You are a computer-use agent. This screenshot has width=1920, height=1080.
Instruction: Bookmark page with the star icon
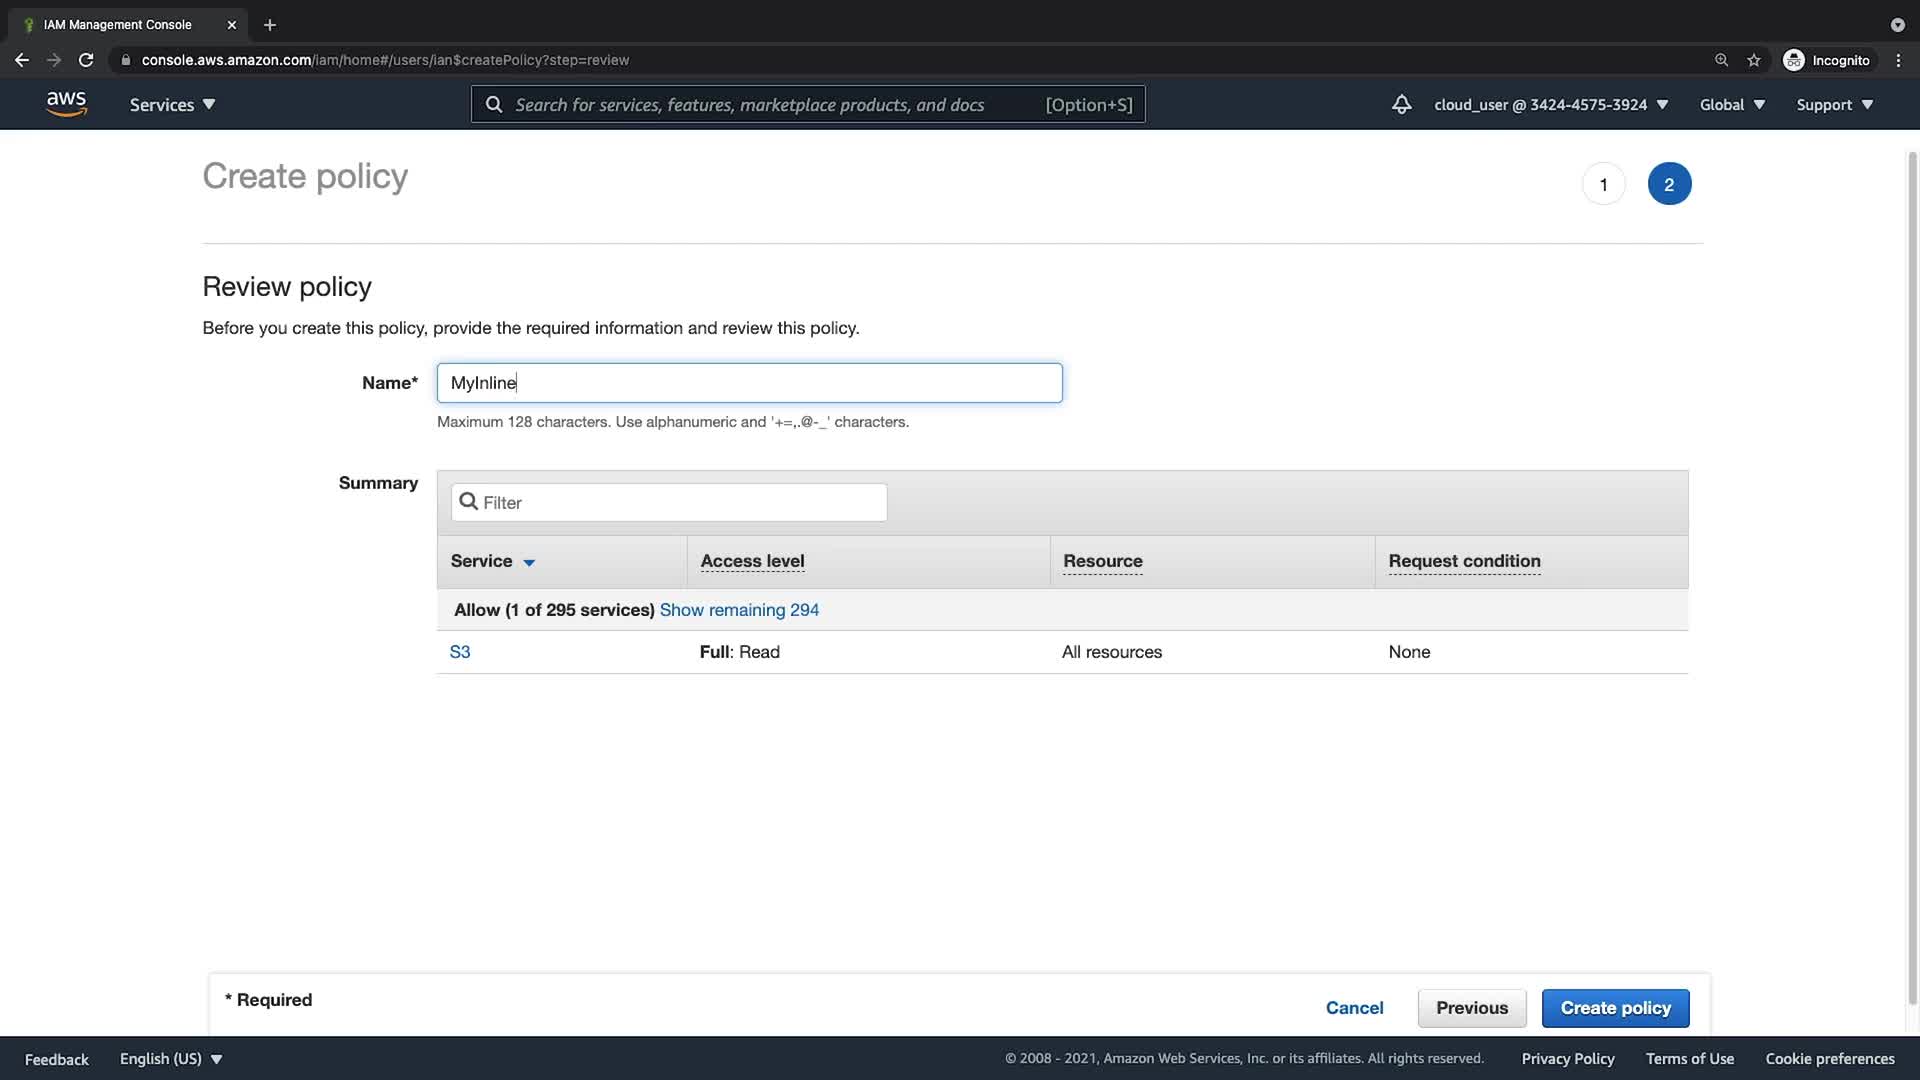coord(1753,60)
